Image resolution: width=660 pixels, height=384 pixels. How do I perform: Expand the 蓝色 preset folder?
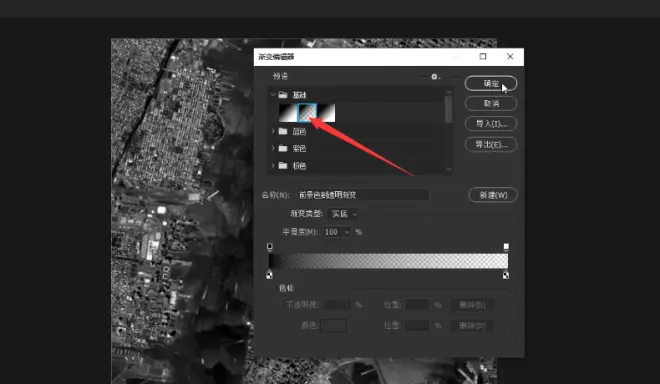(x=273, y=131)
